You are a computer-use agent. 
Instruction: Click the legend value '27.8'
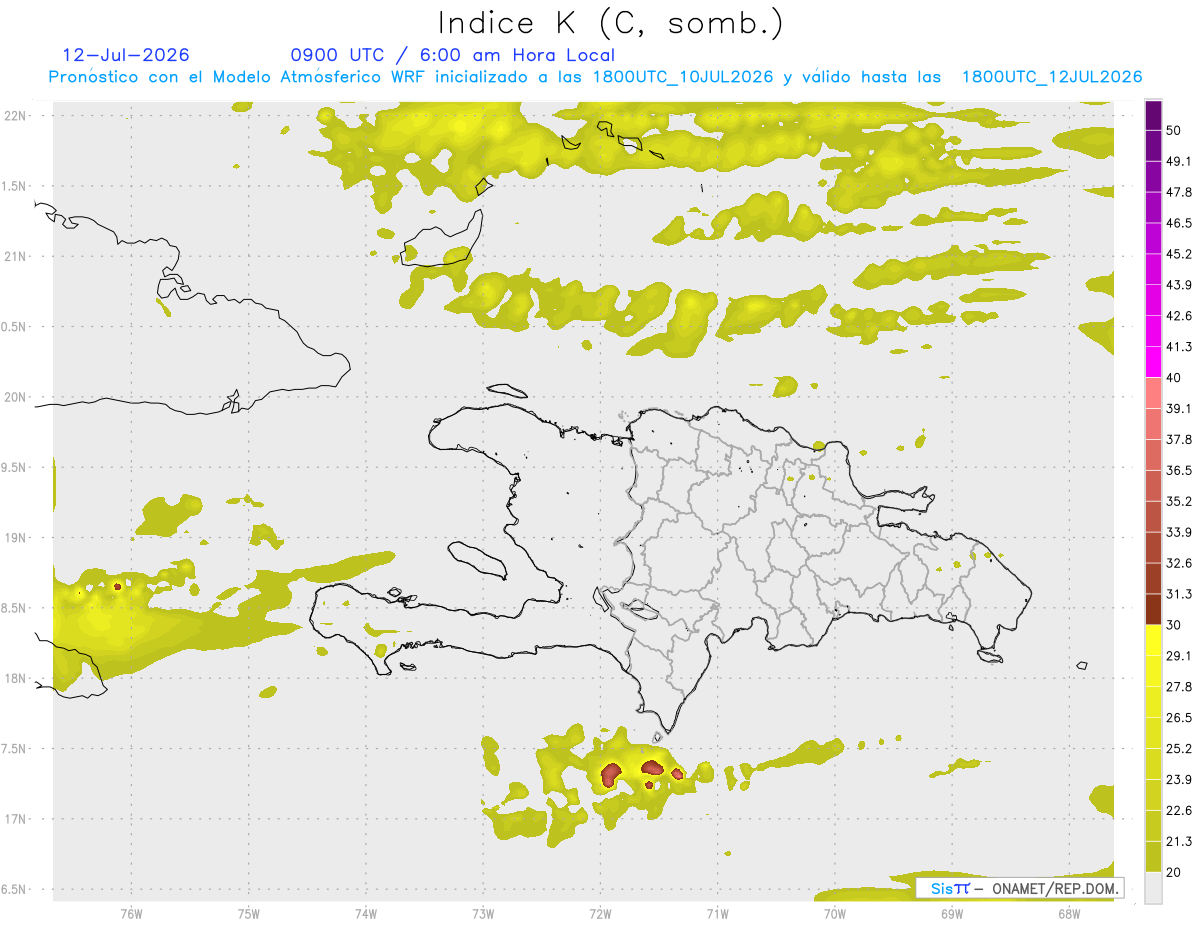(x=1179, y=686)
